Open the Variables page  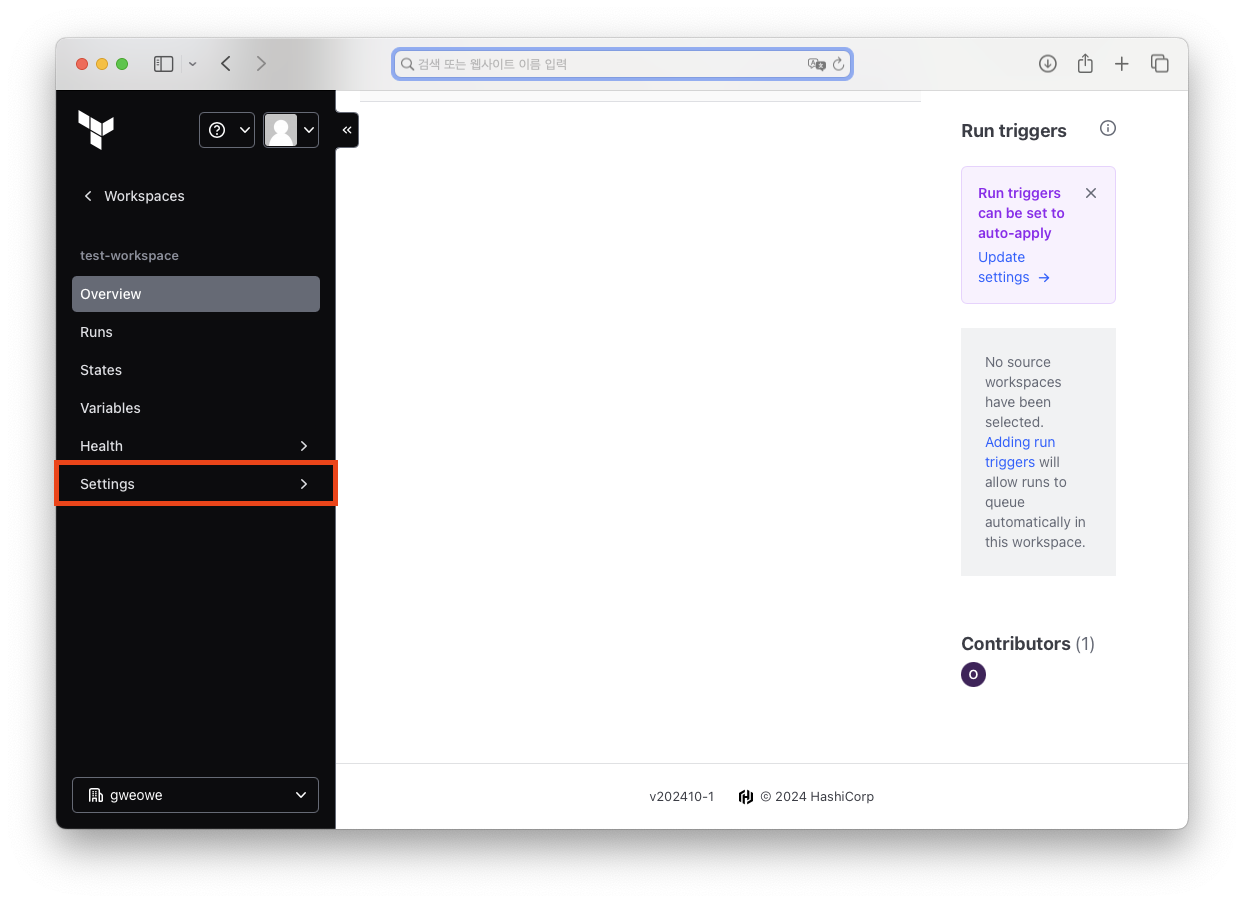point(196,408)
